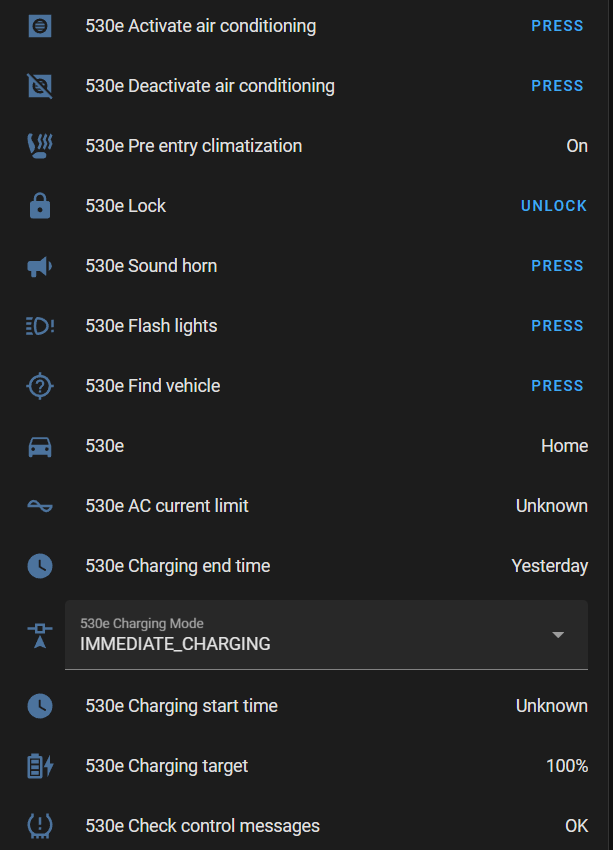Viewport: 613px width, 850px height.
Task: Expand the charging mode list via the arrow
Action: click(558, 635)
